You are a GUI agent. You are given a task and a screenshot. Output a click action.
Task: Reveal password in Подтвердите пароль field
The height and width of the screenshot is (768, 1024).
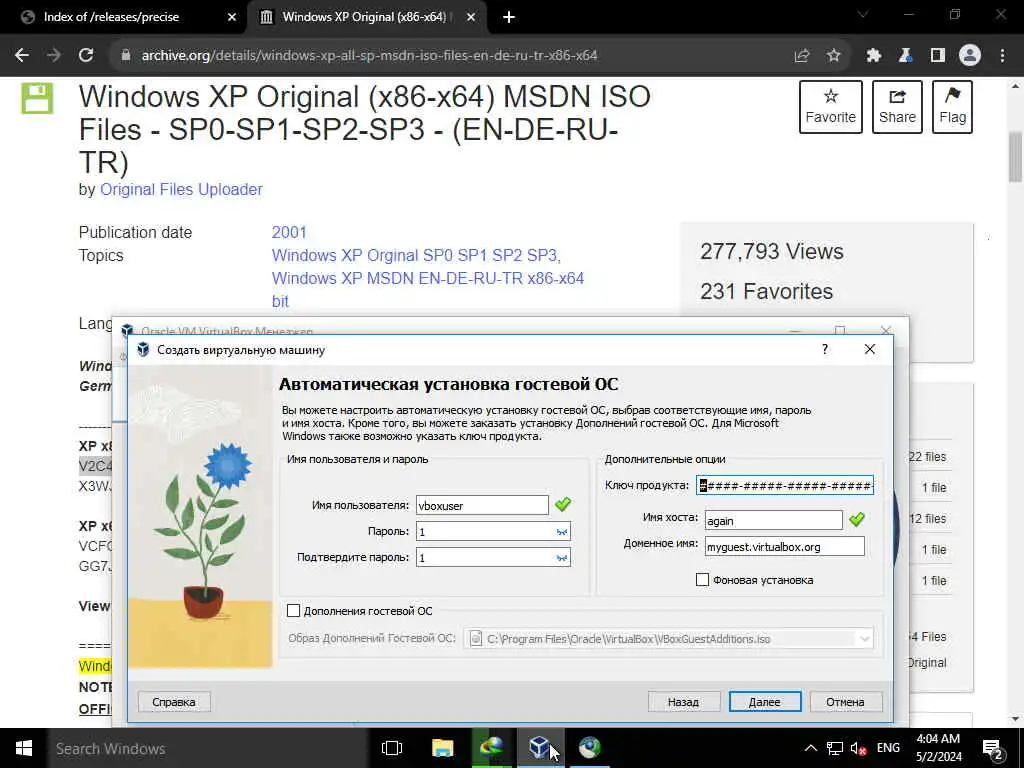[x=562, y=558]
